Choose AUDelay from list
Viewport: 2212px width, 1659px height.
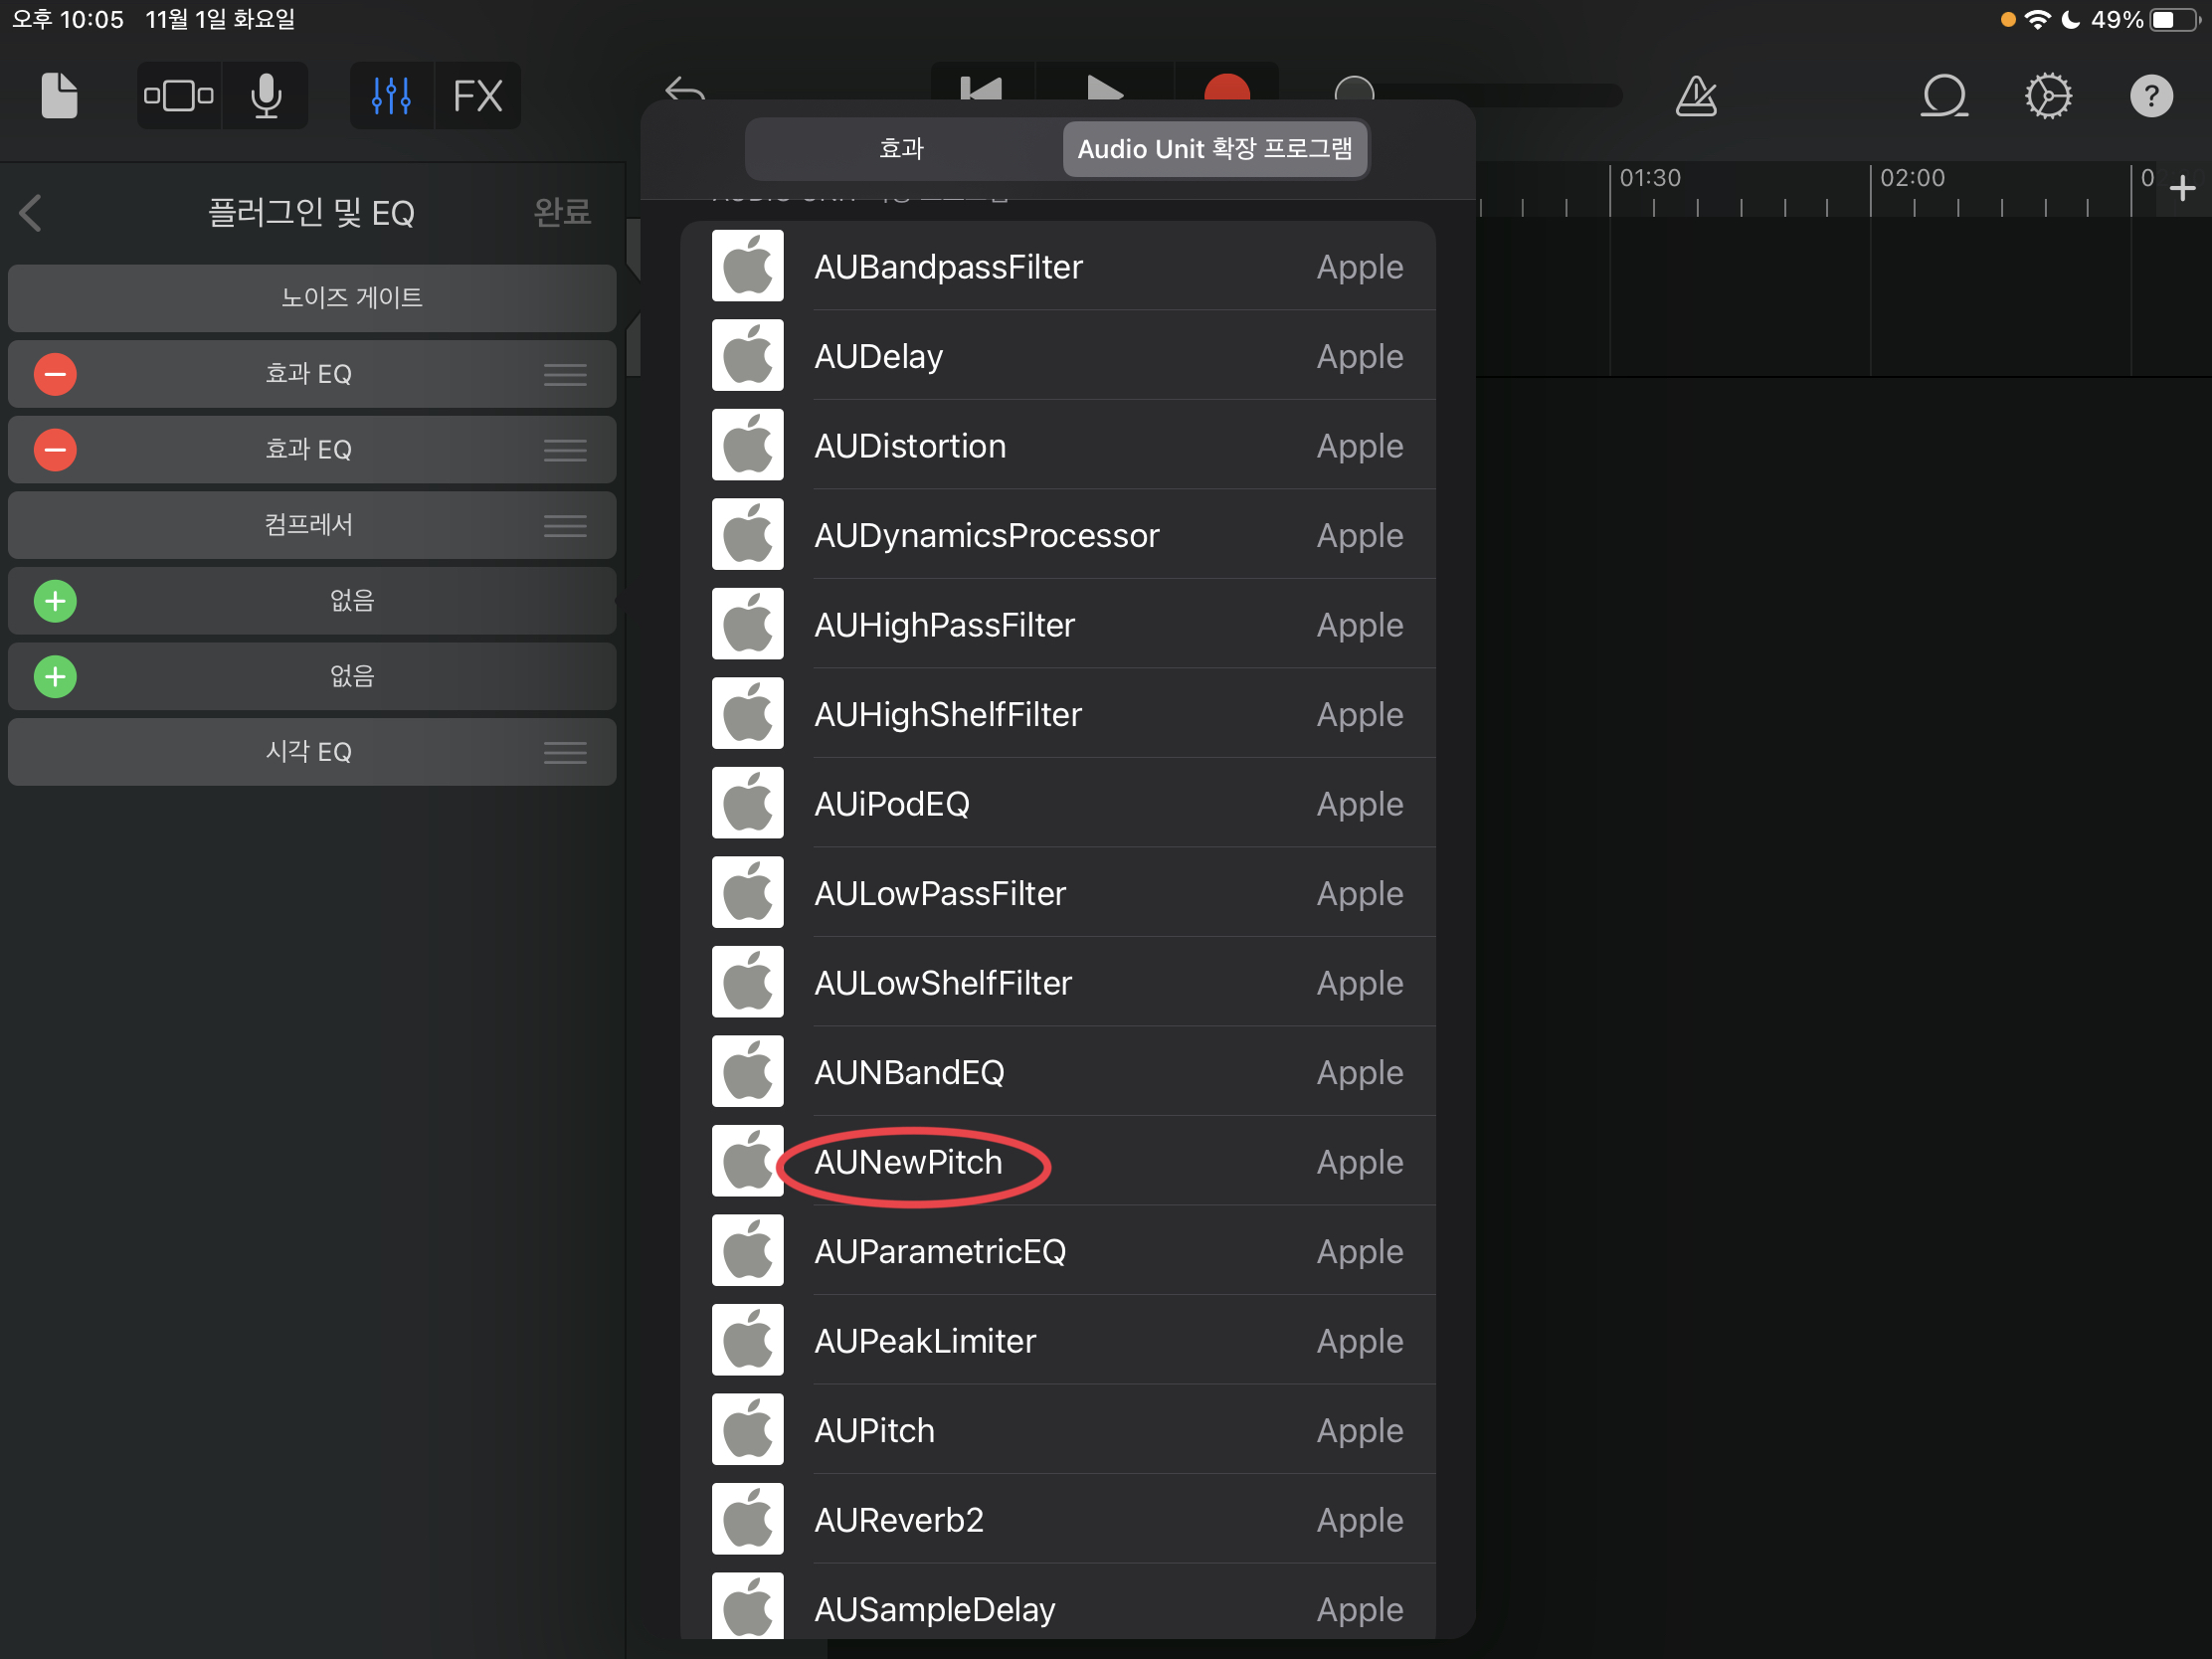[1058, 356]
